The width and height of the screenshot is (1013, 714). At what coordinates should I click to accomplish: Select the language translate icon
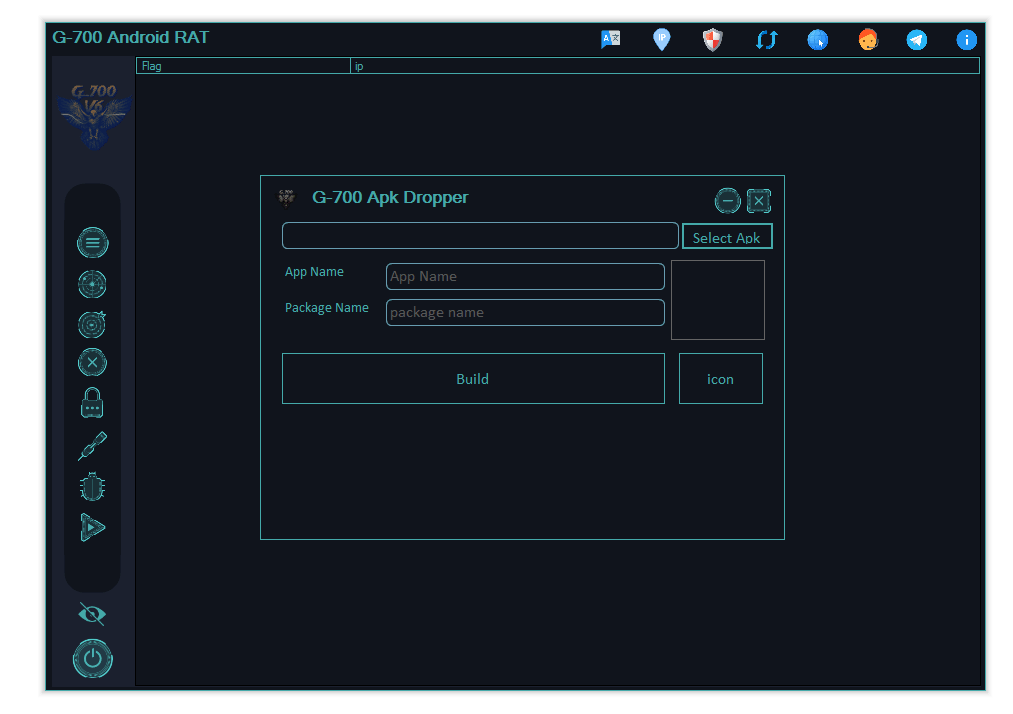(610, 39)
